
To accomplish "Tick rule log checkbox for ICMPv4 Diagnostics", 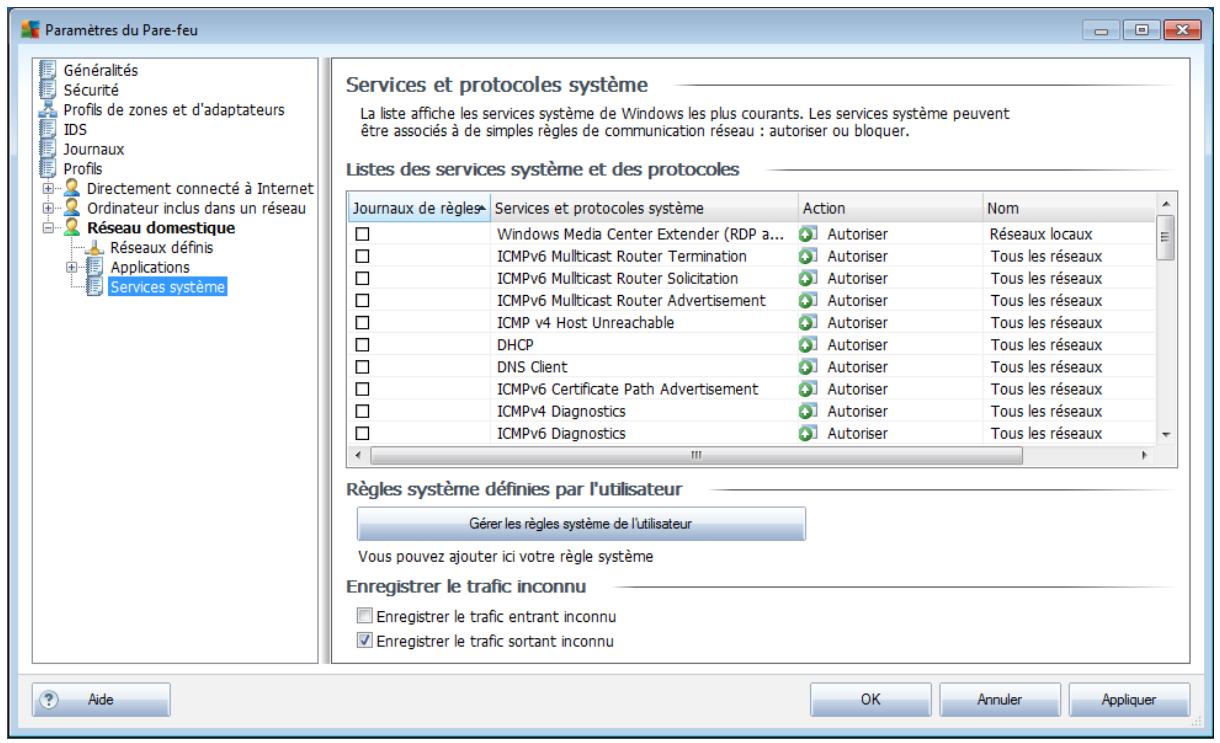I will tap(363, 411).
